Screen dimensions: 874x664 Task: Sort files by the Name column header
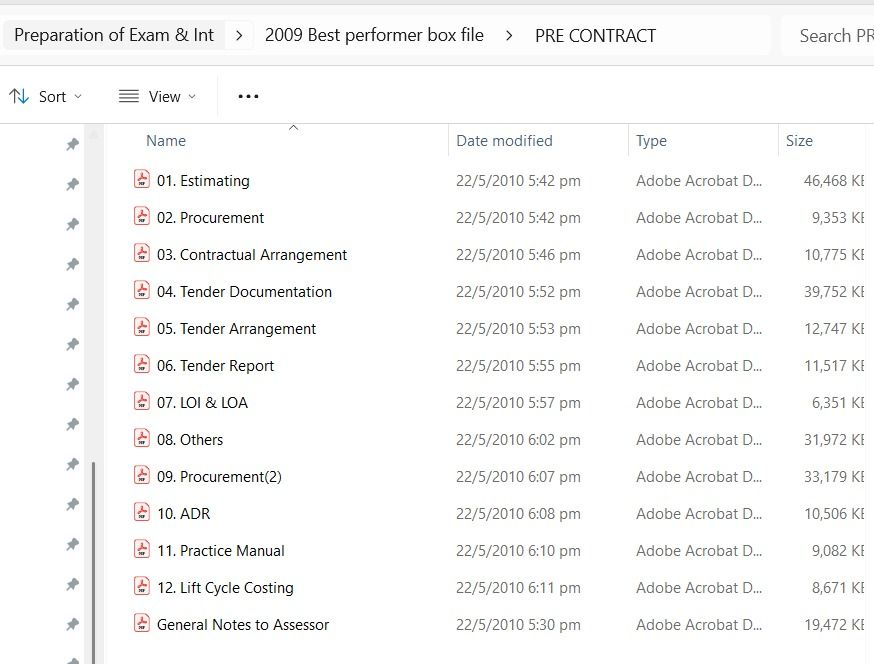click(x=166, y=141)
